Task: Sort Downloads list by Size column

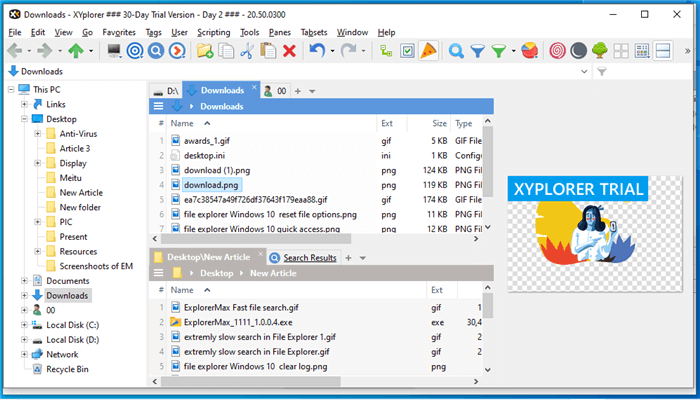Action: 439,123
